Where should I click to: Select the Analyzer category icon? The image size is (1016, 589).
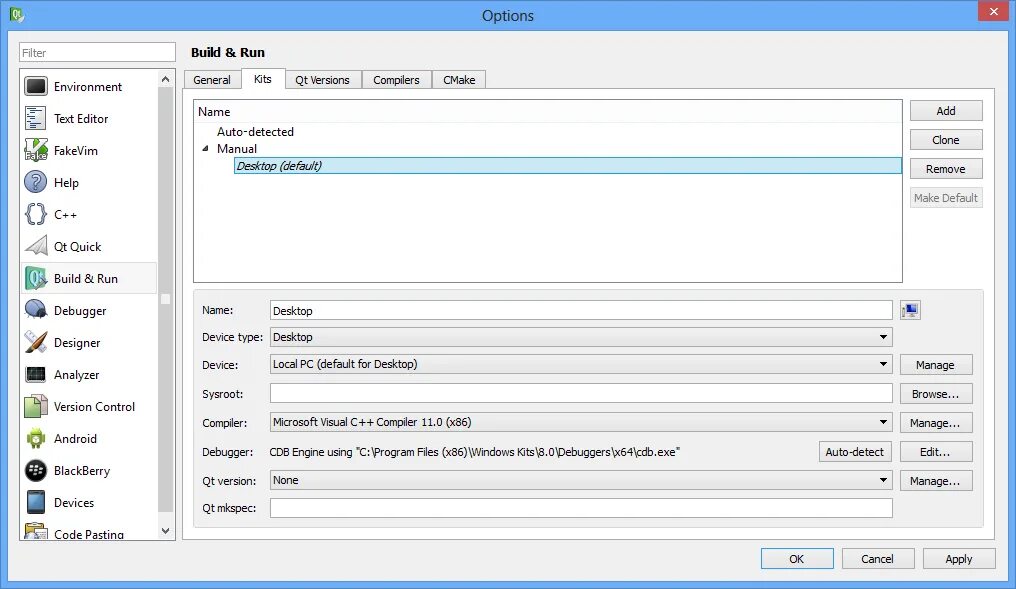coord(36,375)
